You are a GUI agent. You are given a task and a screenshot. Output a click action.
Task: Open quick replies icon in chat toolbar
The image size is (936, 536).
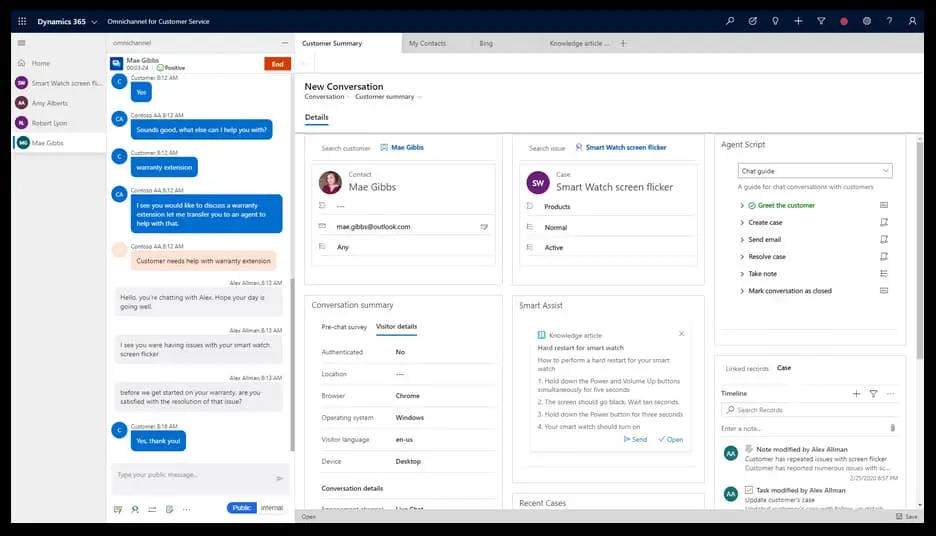(118, 509)
